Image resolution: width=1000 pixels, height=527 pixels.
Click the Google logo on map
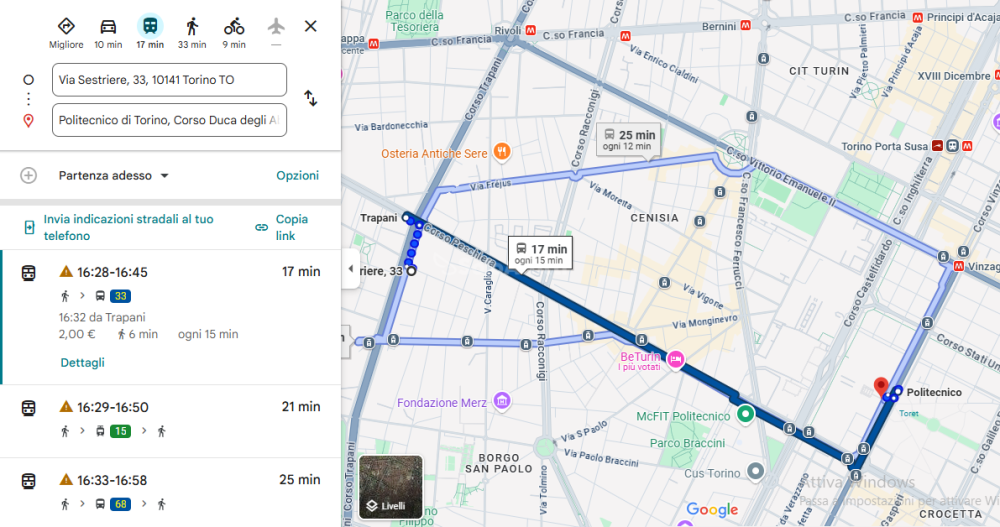(x=712, y=510)
